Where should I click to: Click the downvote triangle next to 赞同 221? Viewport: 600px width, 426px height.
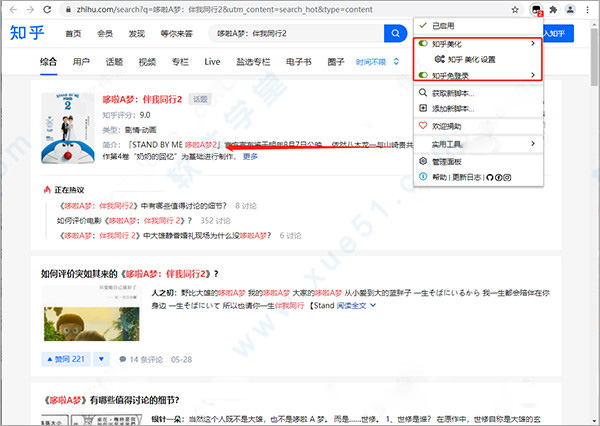pos(101,359)
